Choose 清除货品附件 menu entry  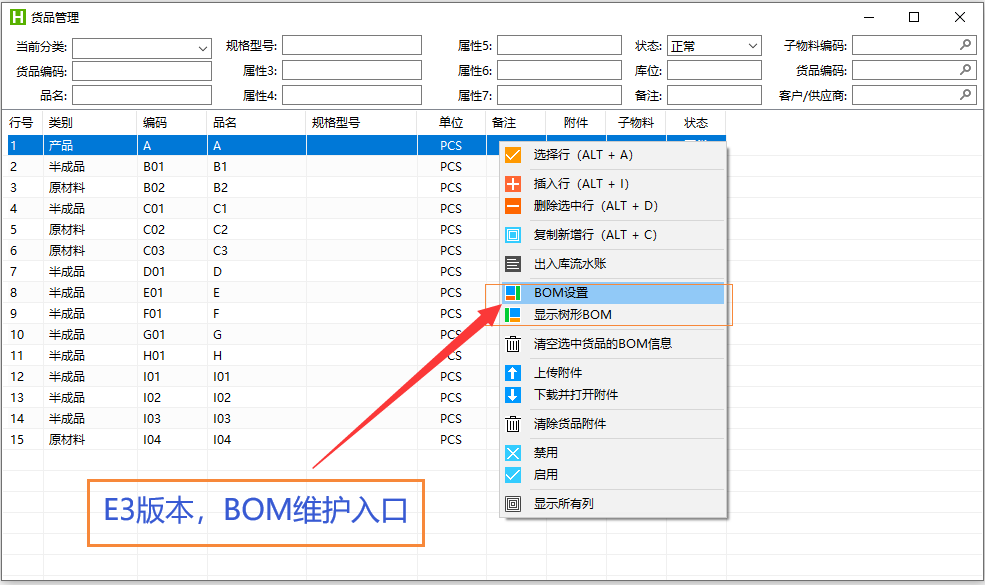point(612,424)
